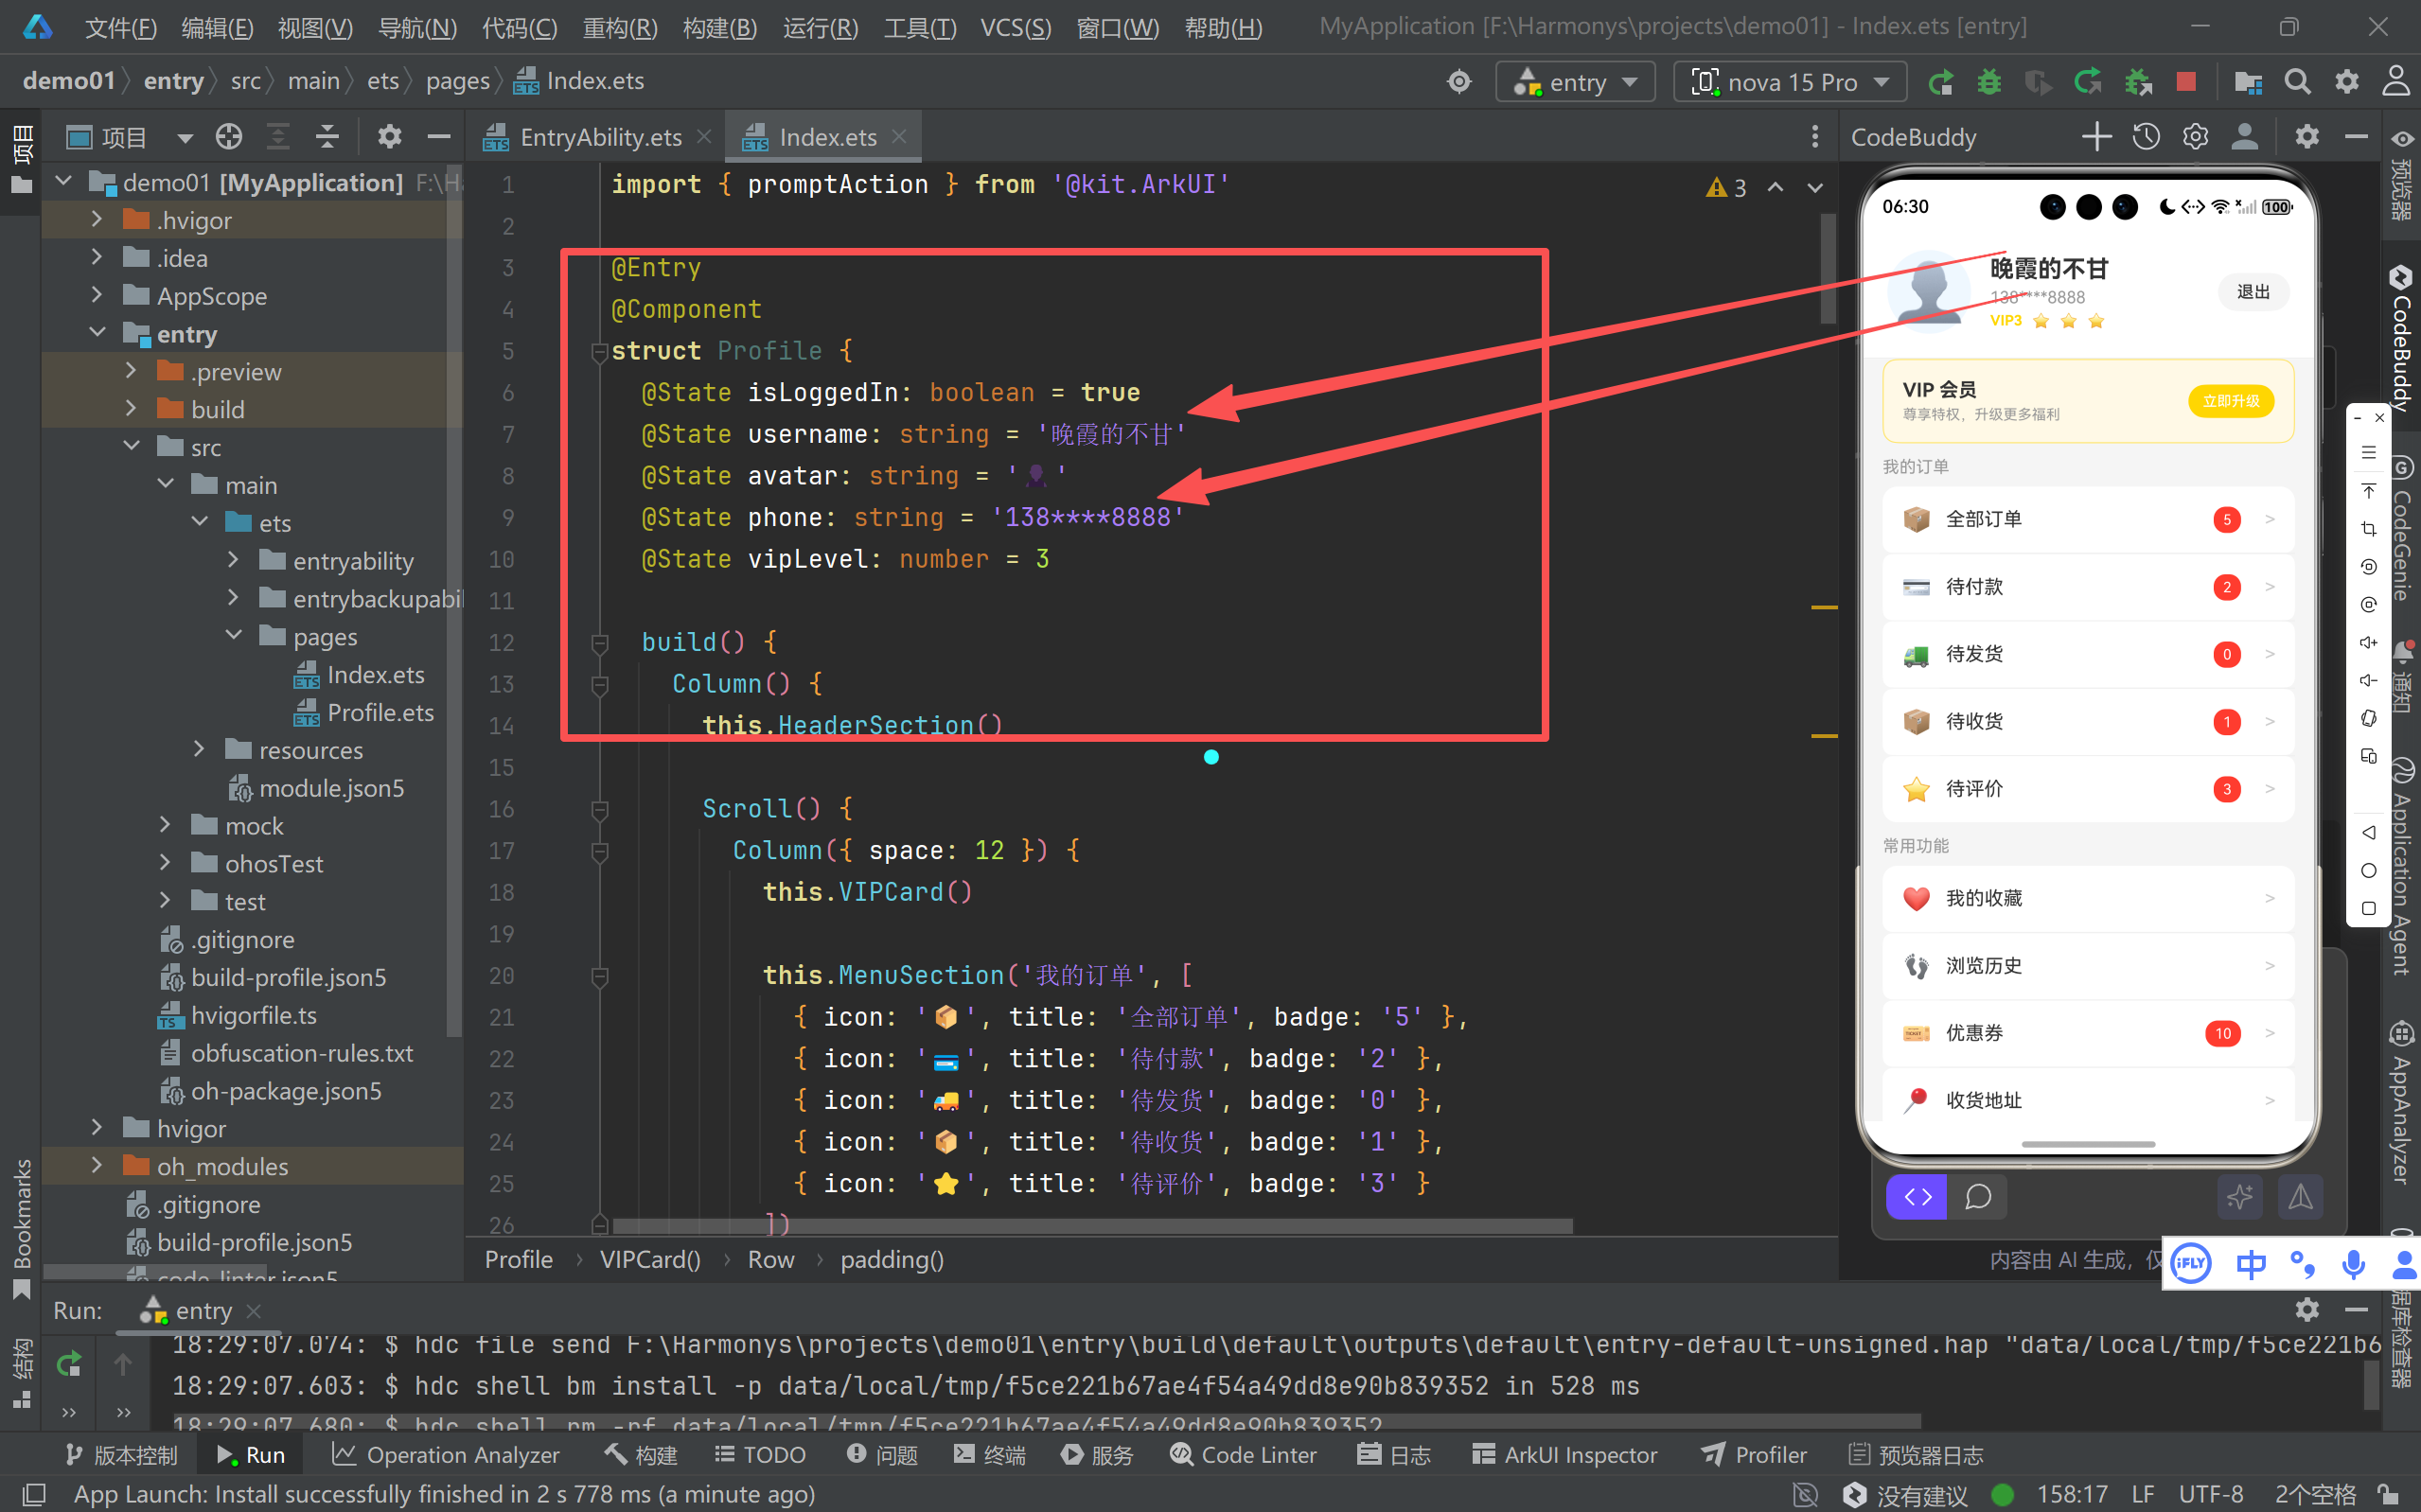Click the rerun entry icon in Run panel

[69, 1364]
